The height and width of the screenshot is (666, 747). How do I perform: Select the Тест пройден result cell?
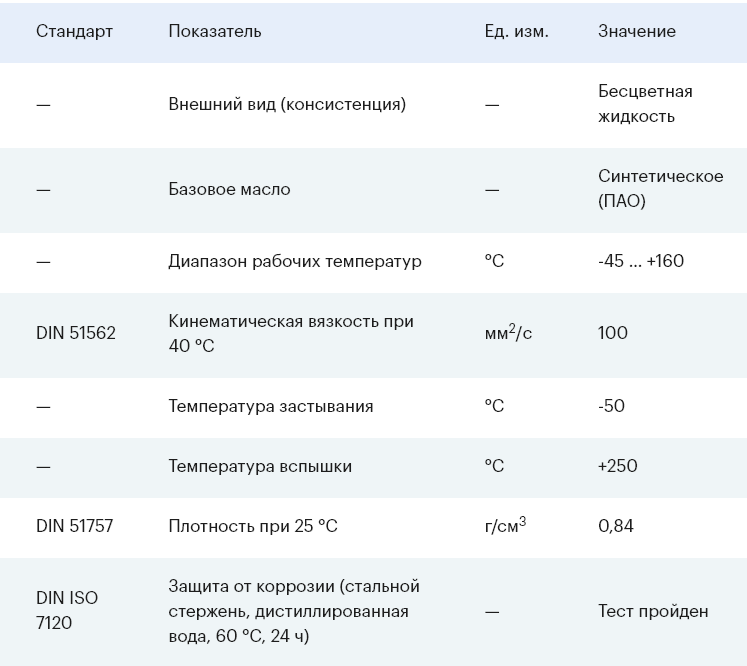pos(653,611)
